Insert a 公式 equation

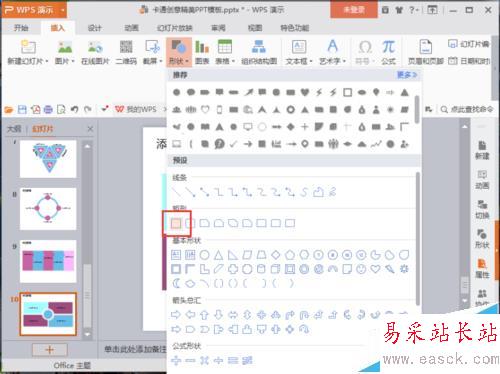click(x=388, y=53)
